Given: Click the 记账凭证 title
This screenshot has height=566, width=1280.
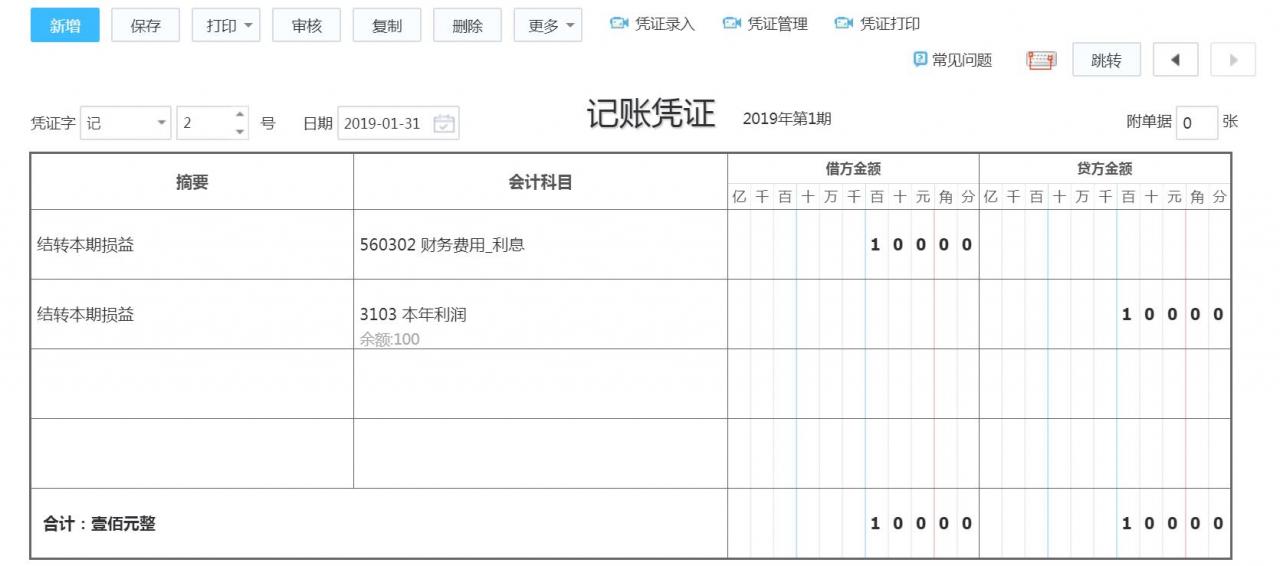Looking at the screenshot, I should (651, 114).
